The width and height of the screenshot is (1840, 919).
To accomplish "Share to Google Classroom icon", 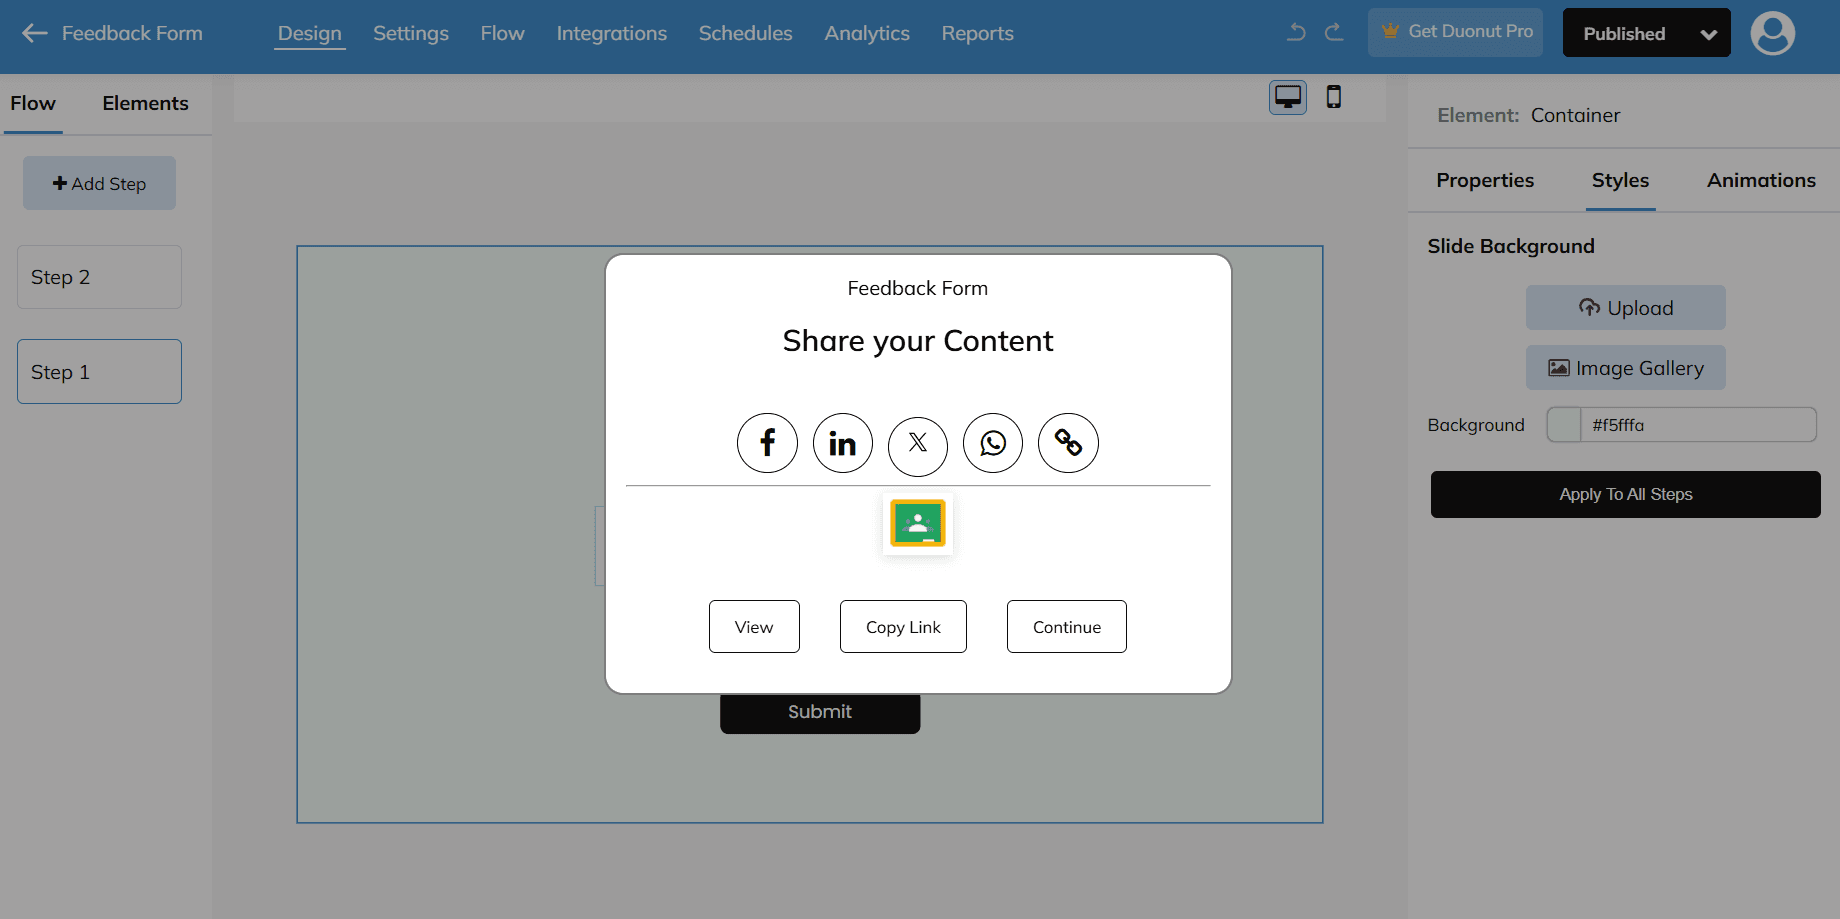I will point(917,523).
